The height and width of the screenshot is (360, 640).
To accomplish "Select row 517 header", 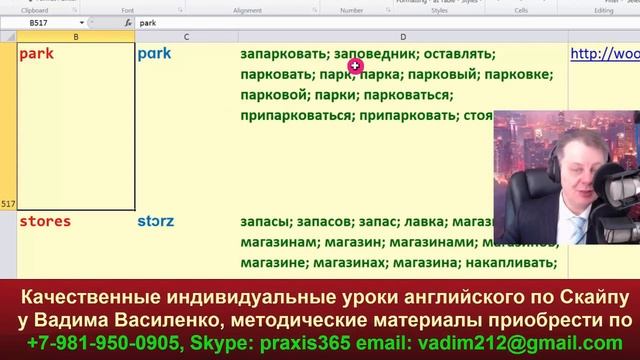I will [8, 127].
